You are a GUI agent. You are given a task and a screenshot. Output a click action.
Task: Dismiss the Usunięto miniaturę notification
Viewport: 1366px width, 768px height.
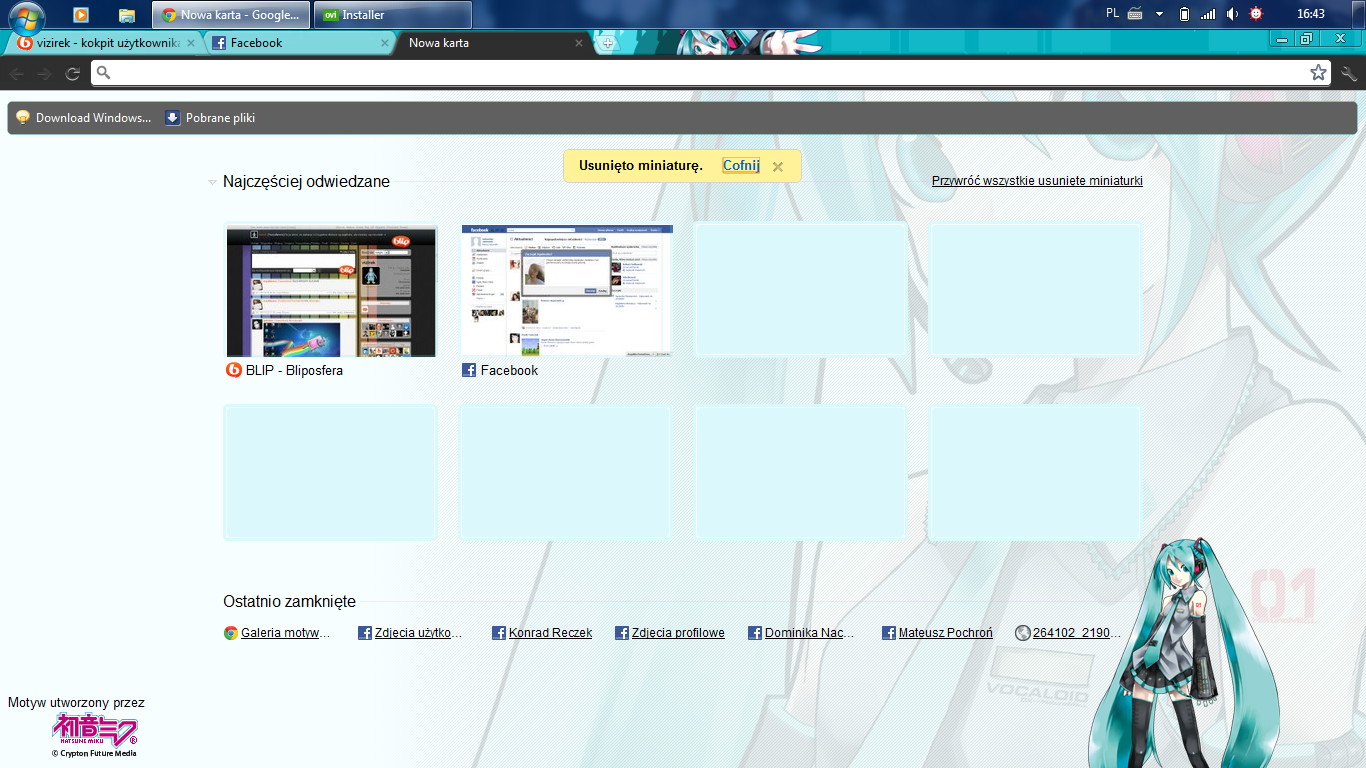coord(778,167)
